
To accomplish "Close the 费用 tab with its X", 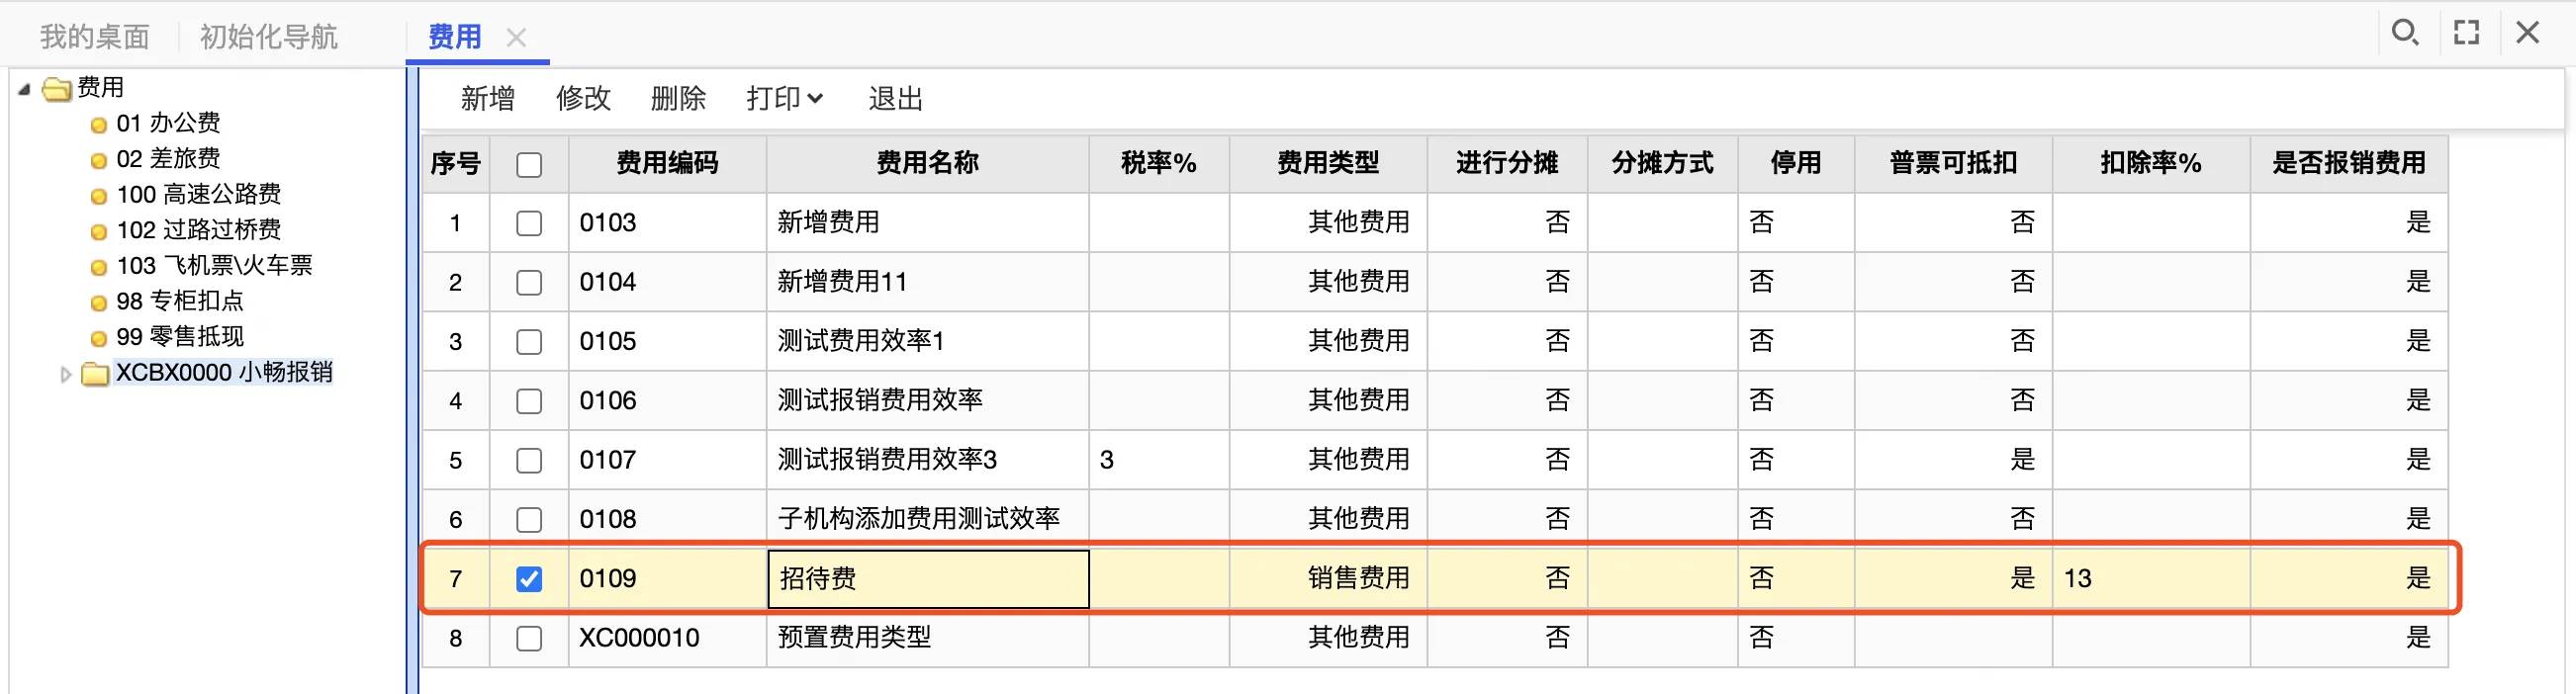I will tap(516, 38).
